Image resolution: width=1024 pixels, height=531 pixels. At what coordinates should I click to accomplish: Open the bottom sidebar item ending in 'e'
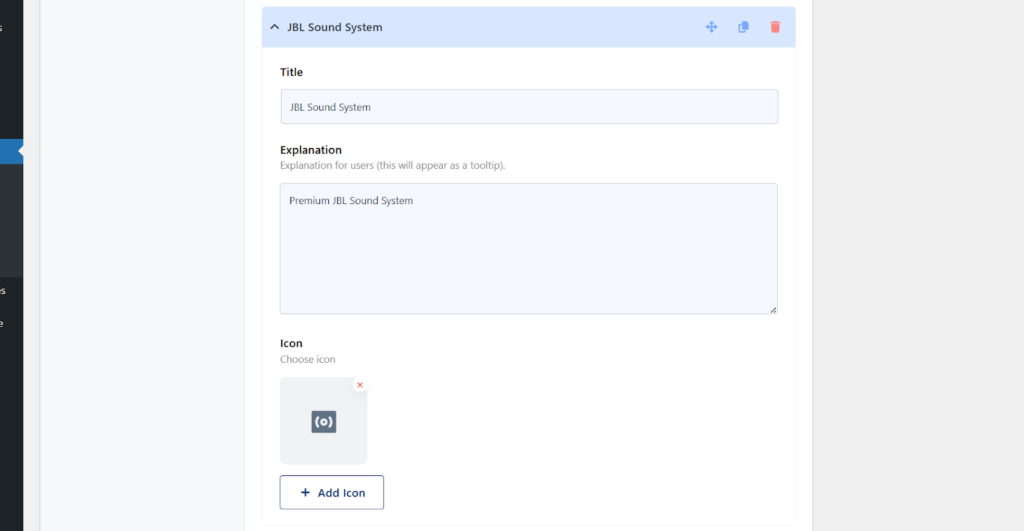tap(2, 323)
